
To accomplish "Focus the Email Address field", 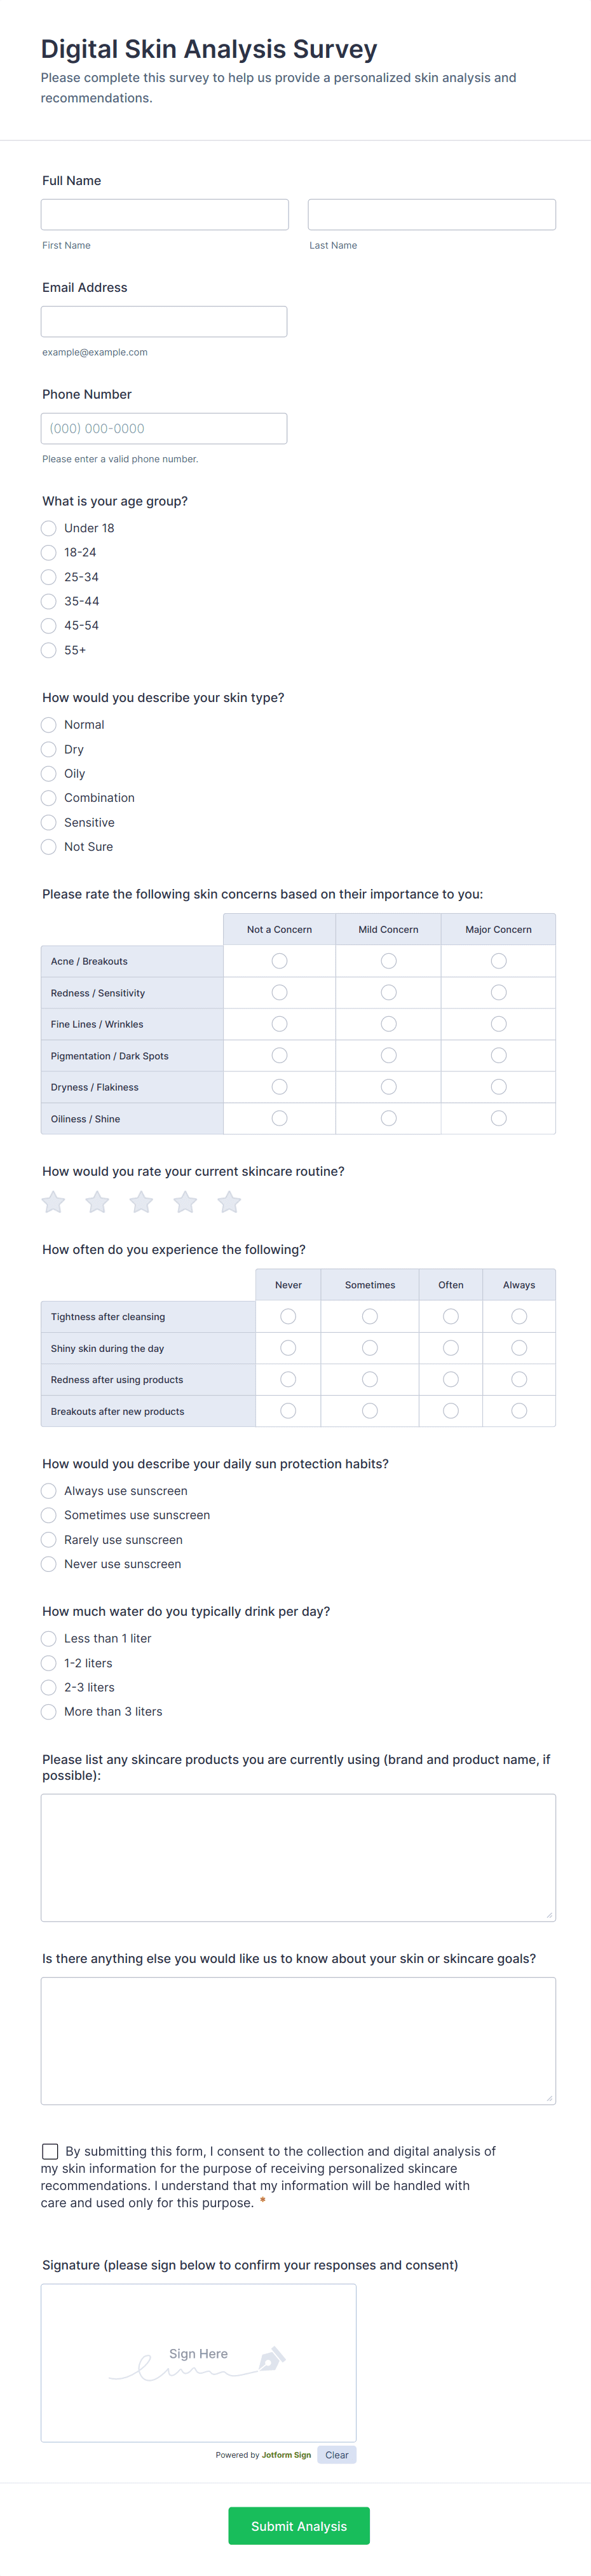I will (x=164, y=322).
